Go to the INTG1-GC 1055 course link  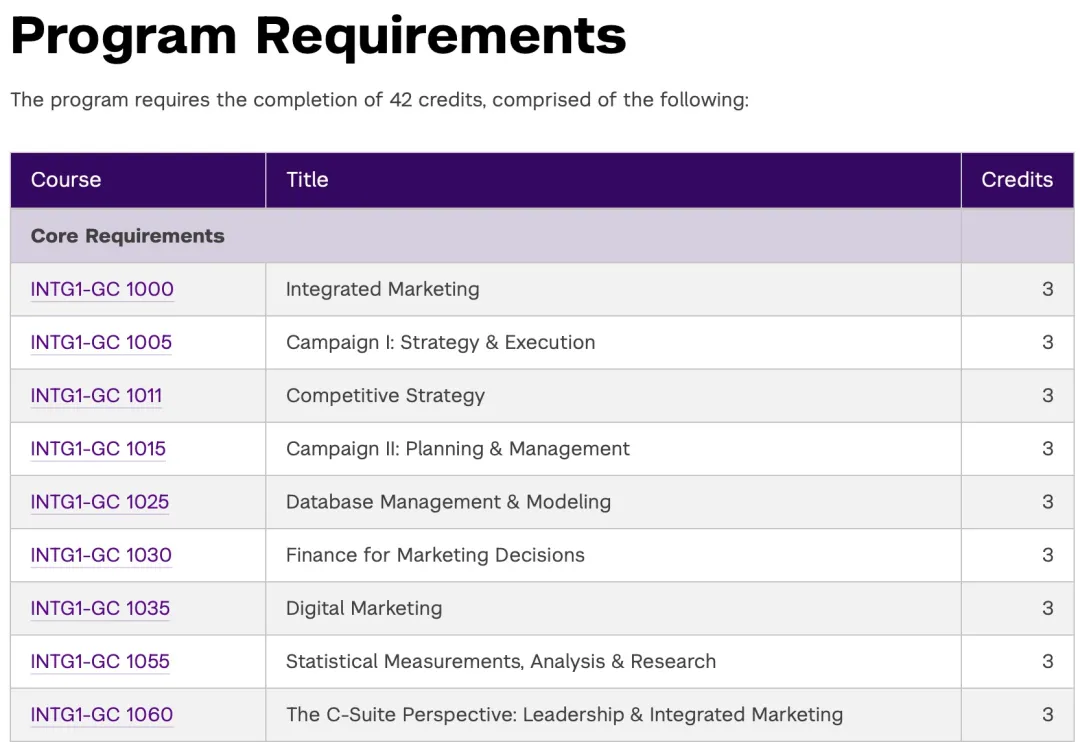(x=100, y=660)
